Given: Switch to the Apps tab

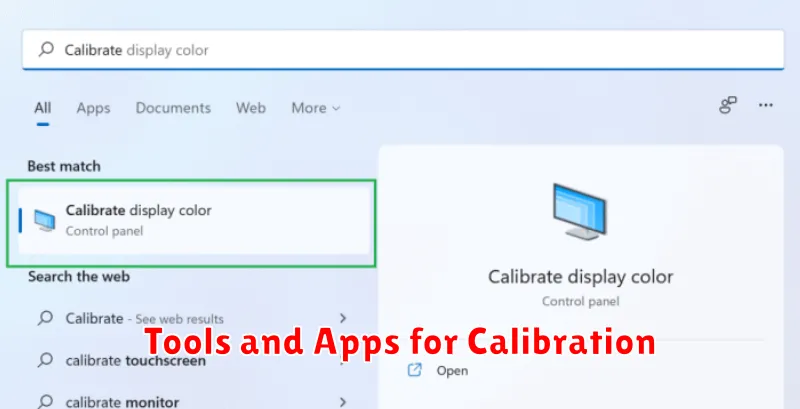Looking at the screenshot, I should coord(93,108).
